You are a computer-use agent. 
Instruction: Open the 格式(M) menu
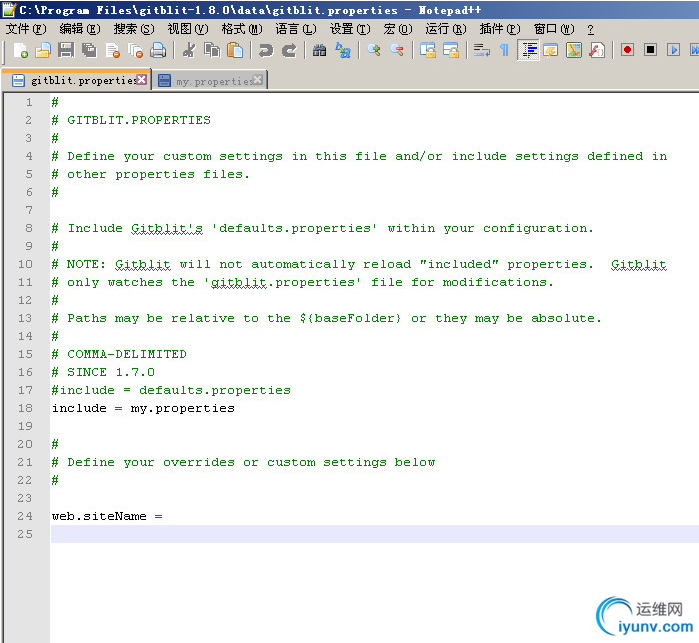click(x=242, y=29)
